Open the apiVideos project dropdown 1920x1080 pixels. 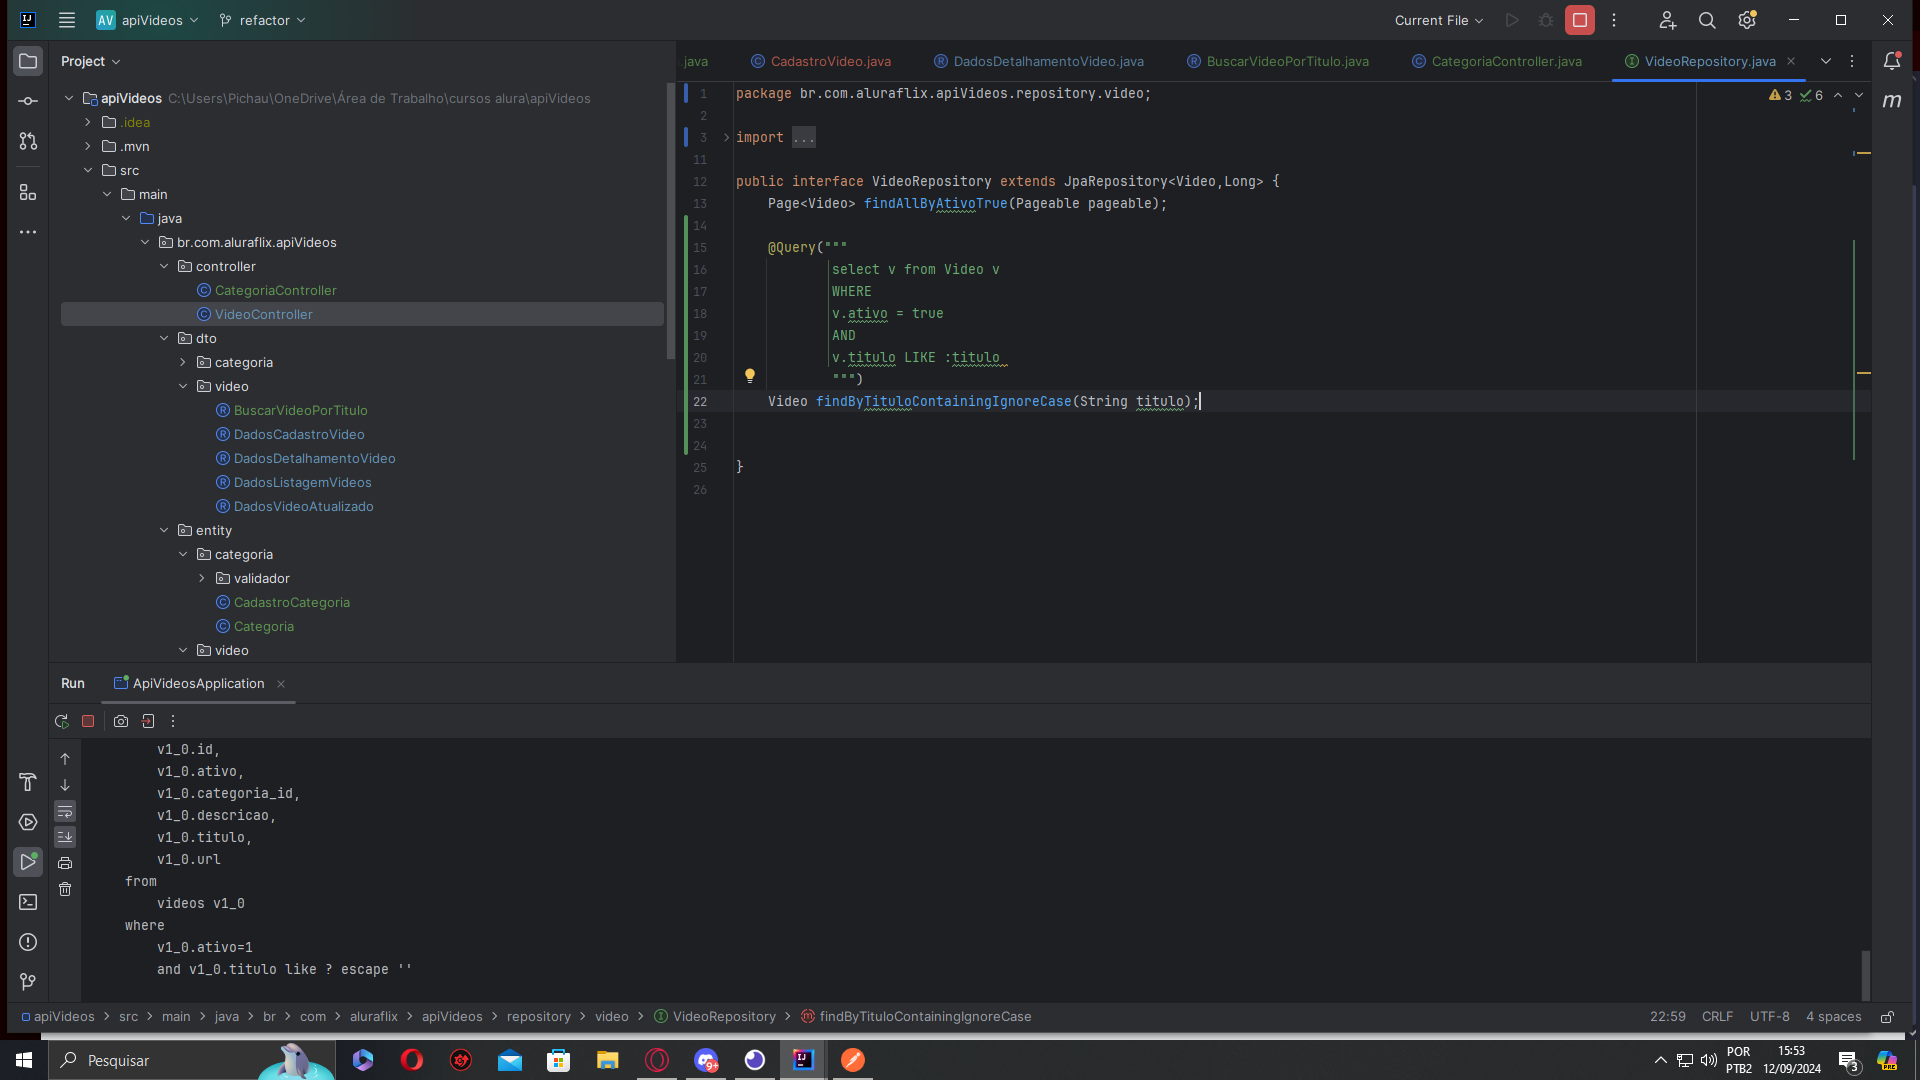pos(148,20)
